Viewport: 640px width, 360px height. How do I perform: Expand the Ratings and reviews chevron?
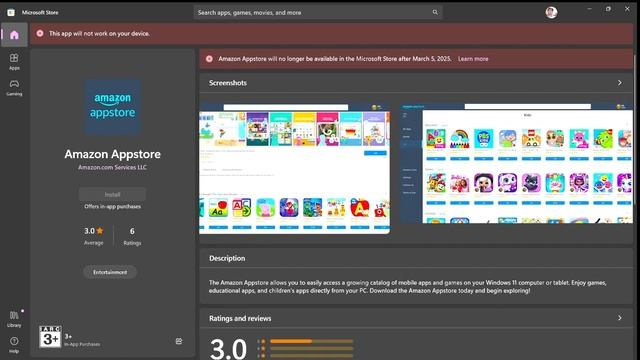pyautogui.click(x=620, y=318)
